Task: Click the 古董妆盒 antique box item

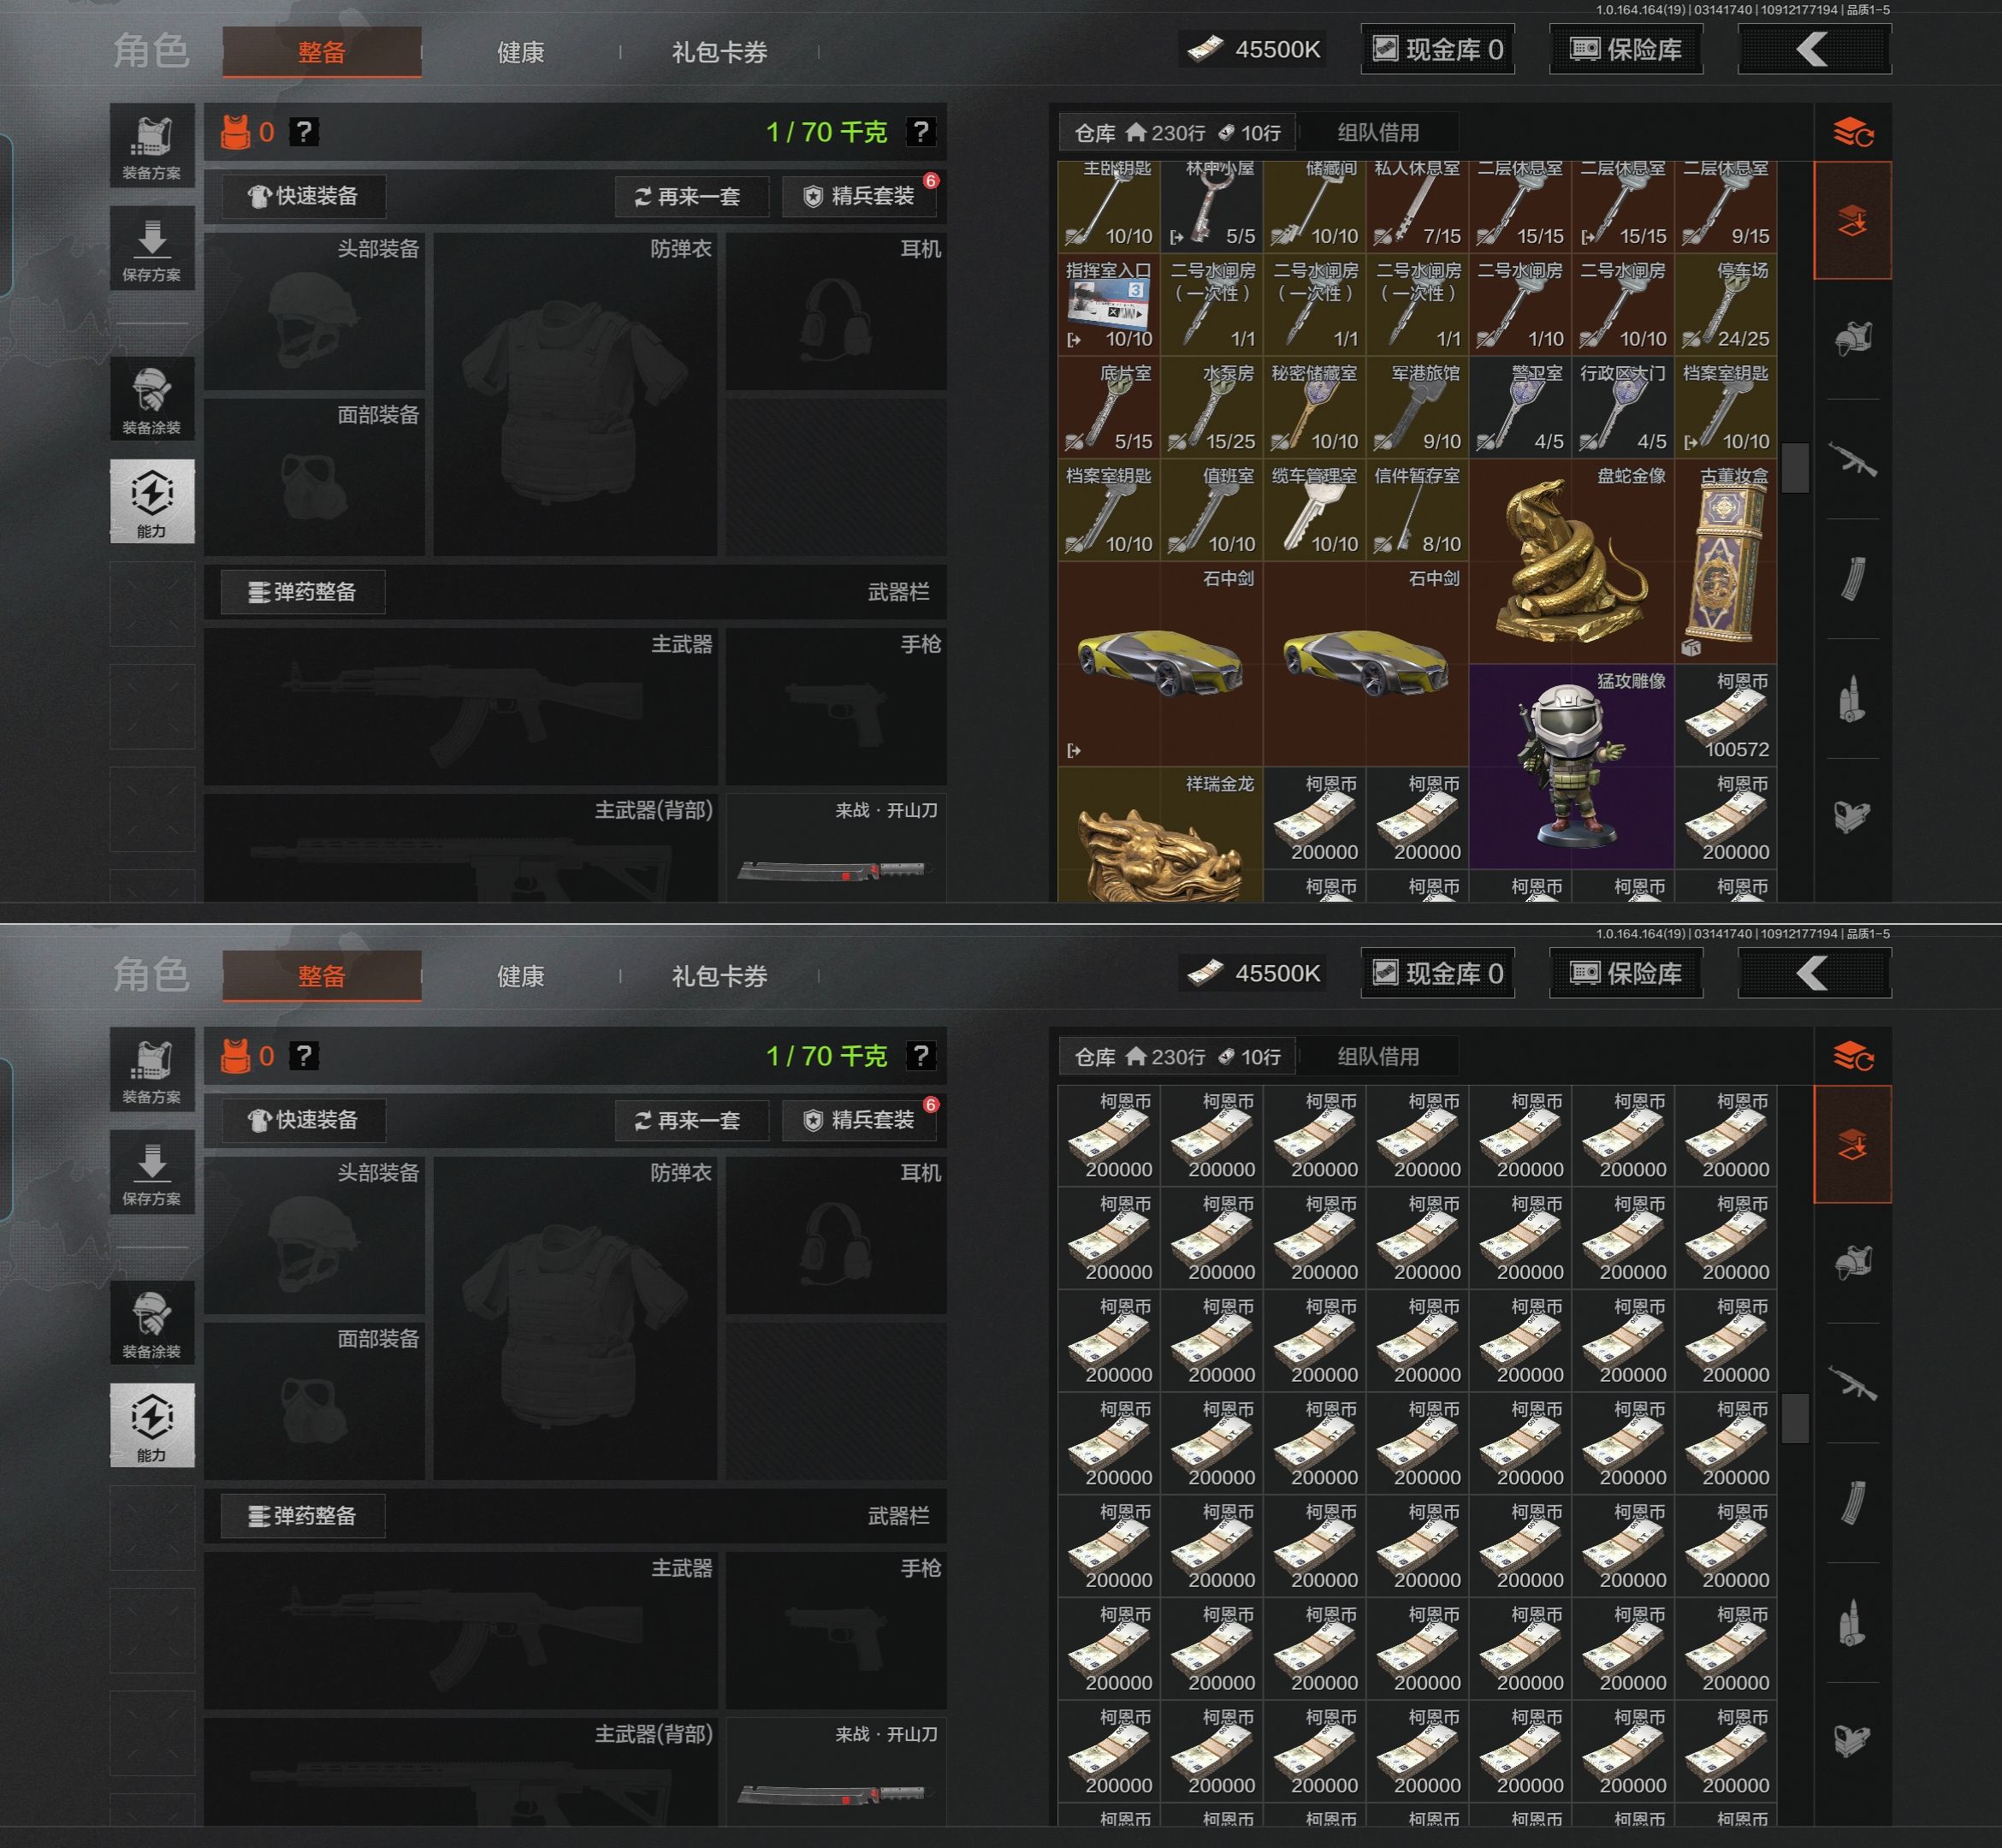Action: tap(1725, 561)
